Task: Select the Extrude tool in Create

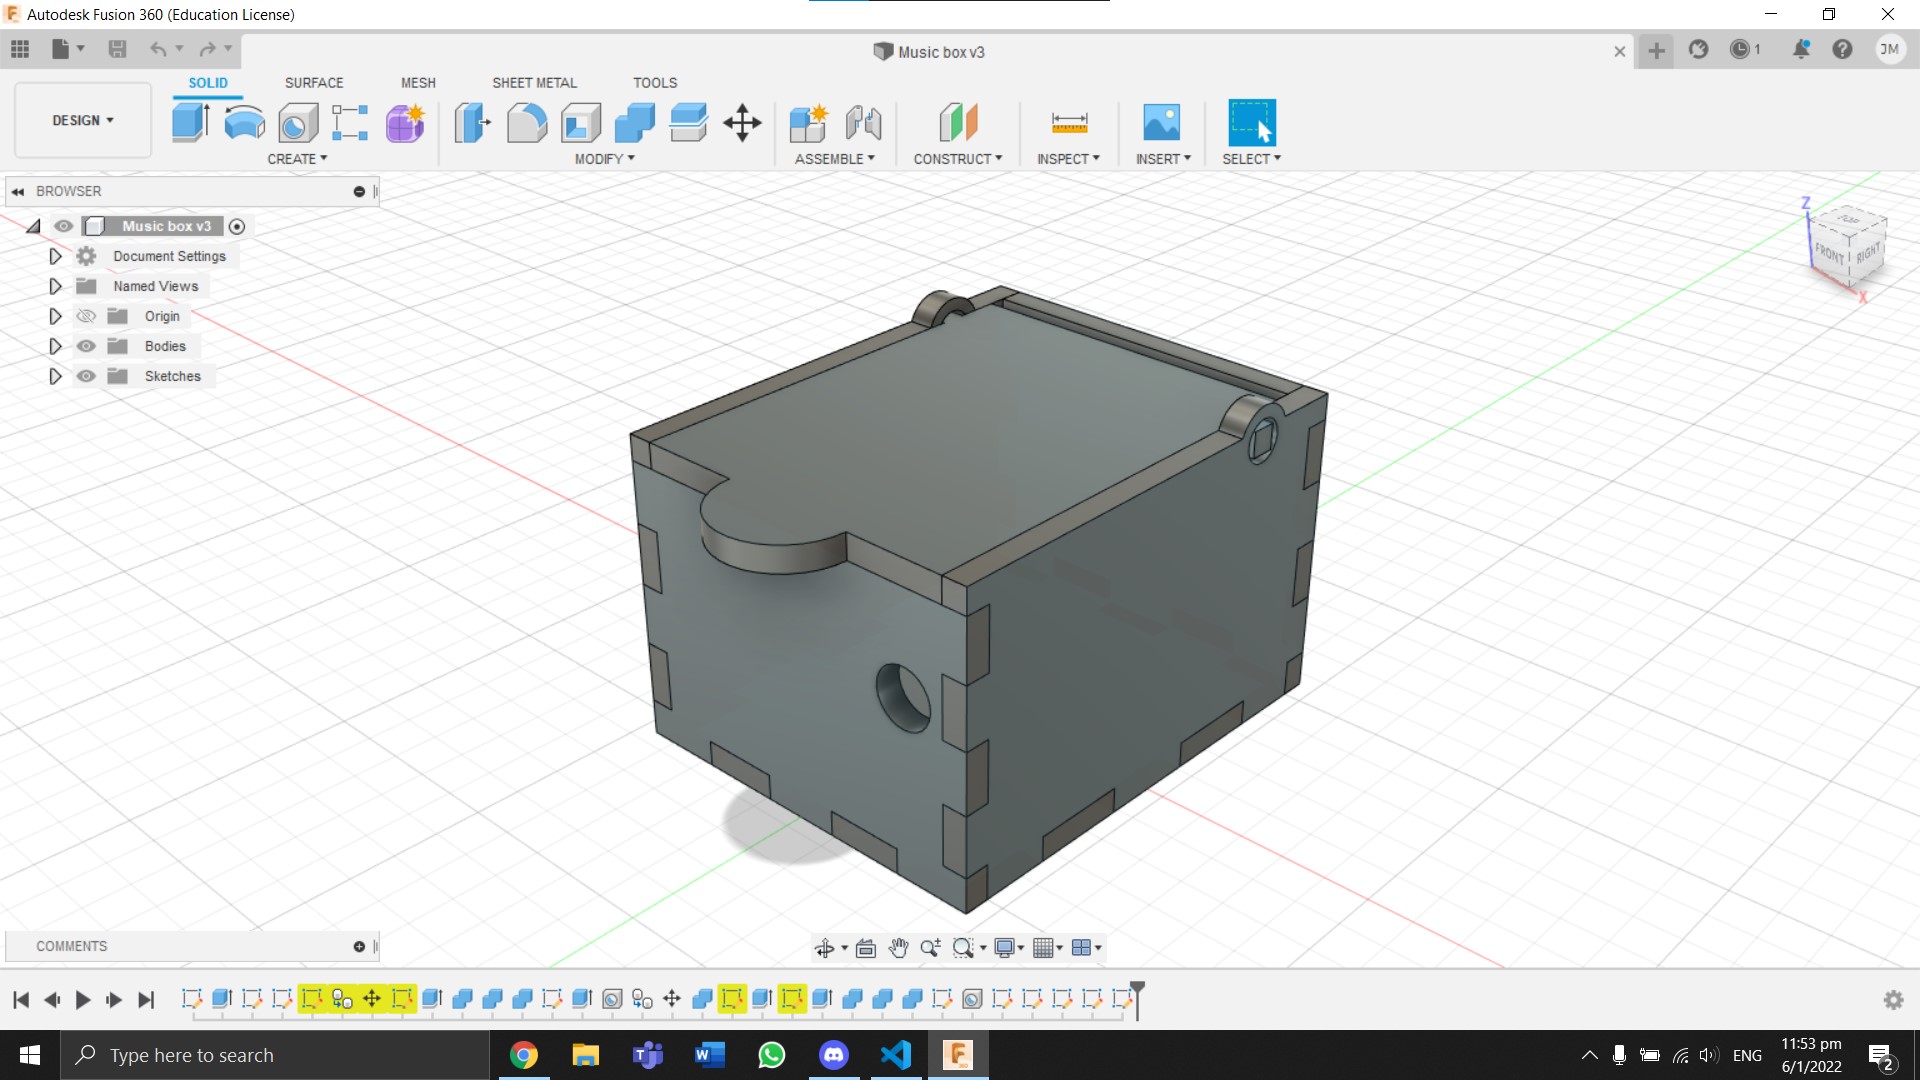Action: (x=190, y=123)
